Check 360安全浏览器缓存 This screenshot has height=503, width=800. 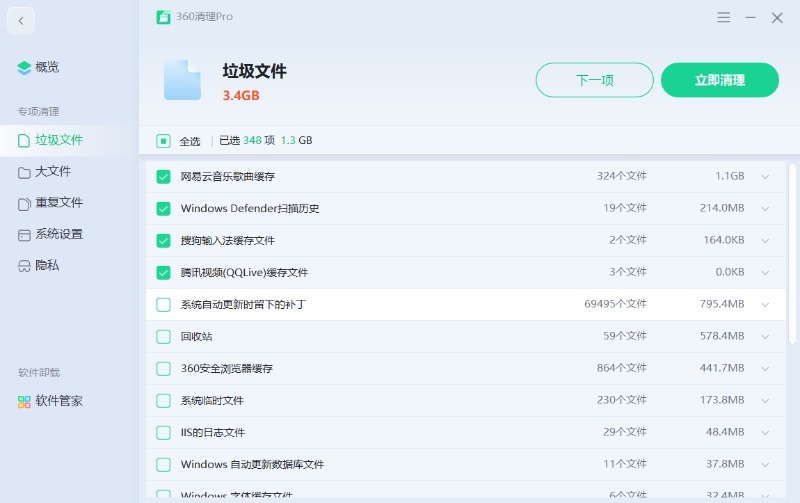163,368
